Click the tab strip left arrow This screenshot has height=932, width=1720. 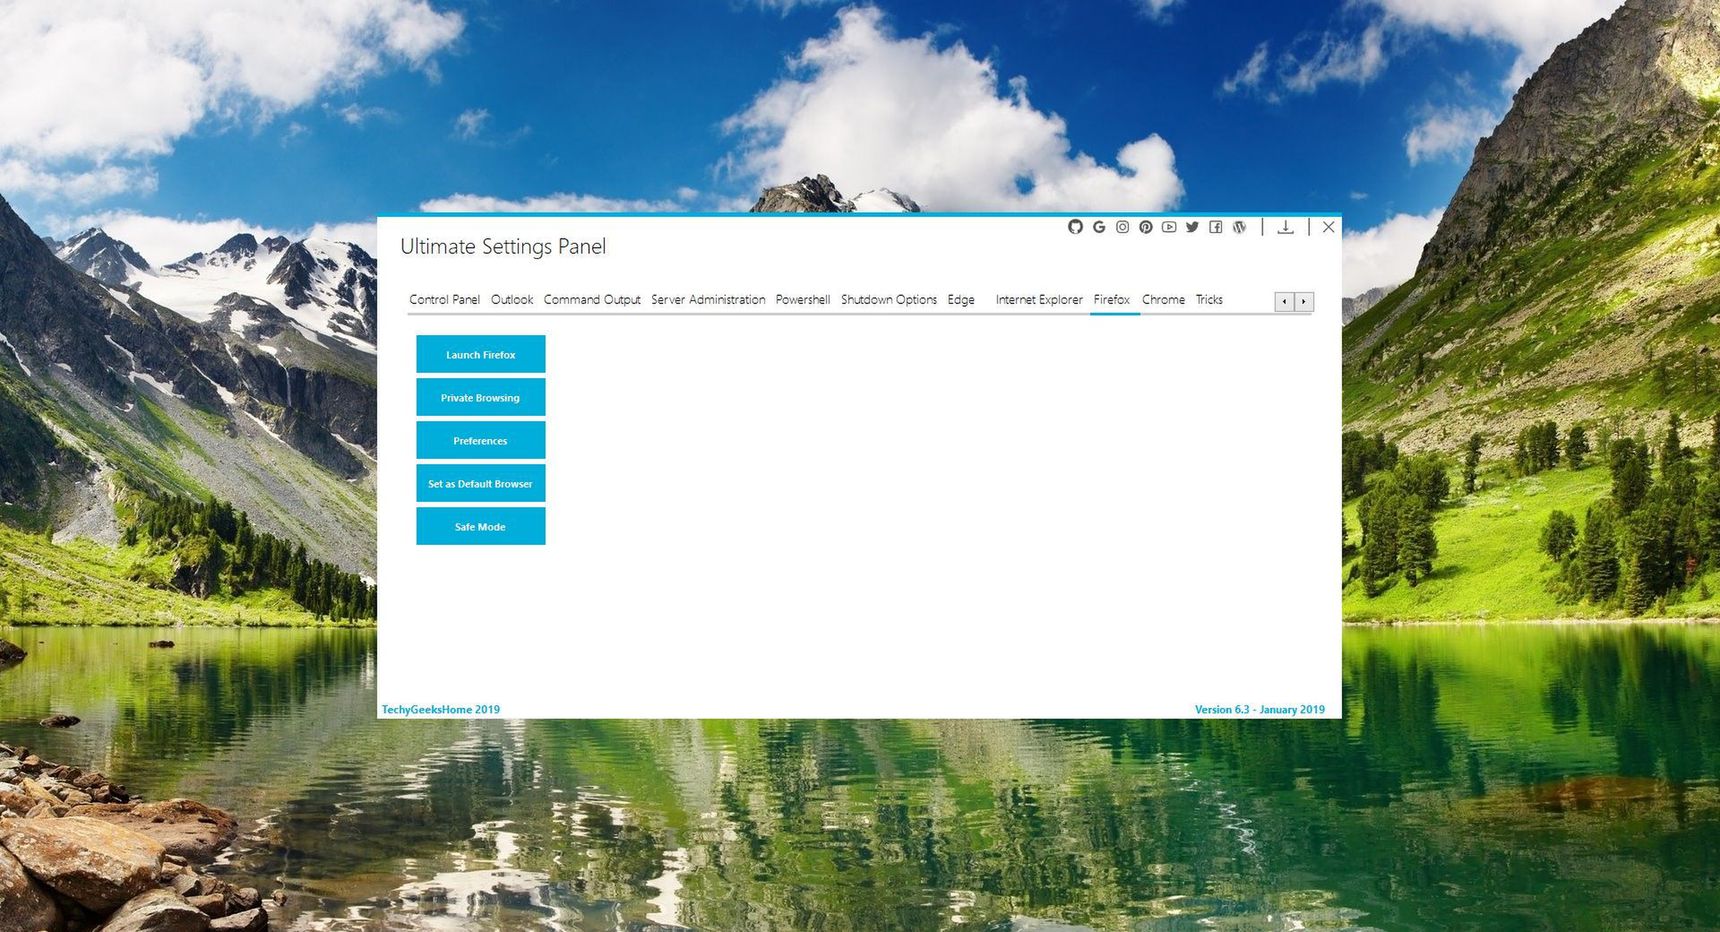[1285, 302]
